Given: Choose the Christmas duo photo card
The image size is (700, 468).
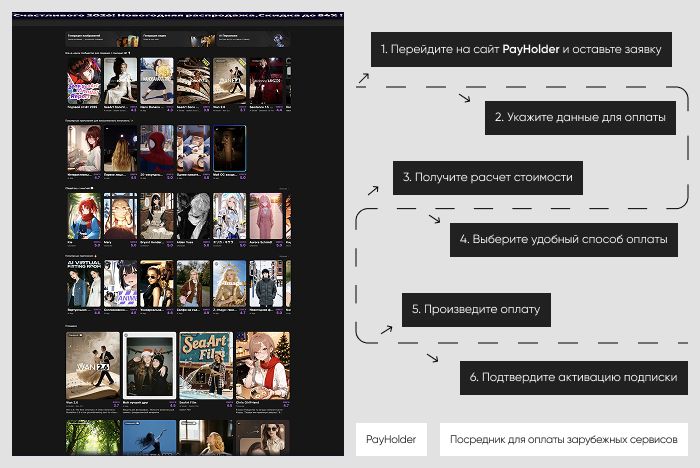Looking at the screenshot, I should coord(148,366).
